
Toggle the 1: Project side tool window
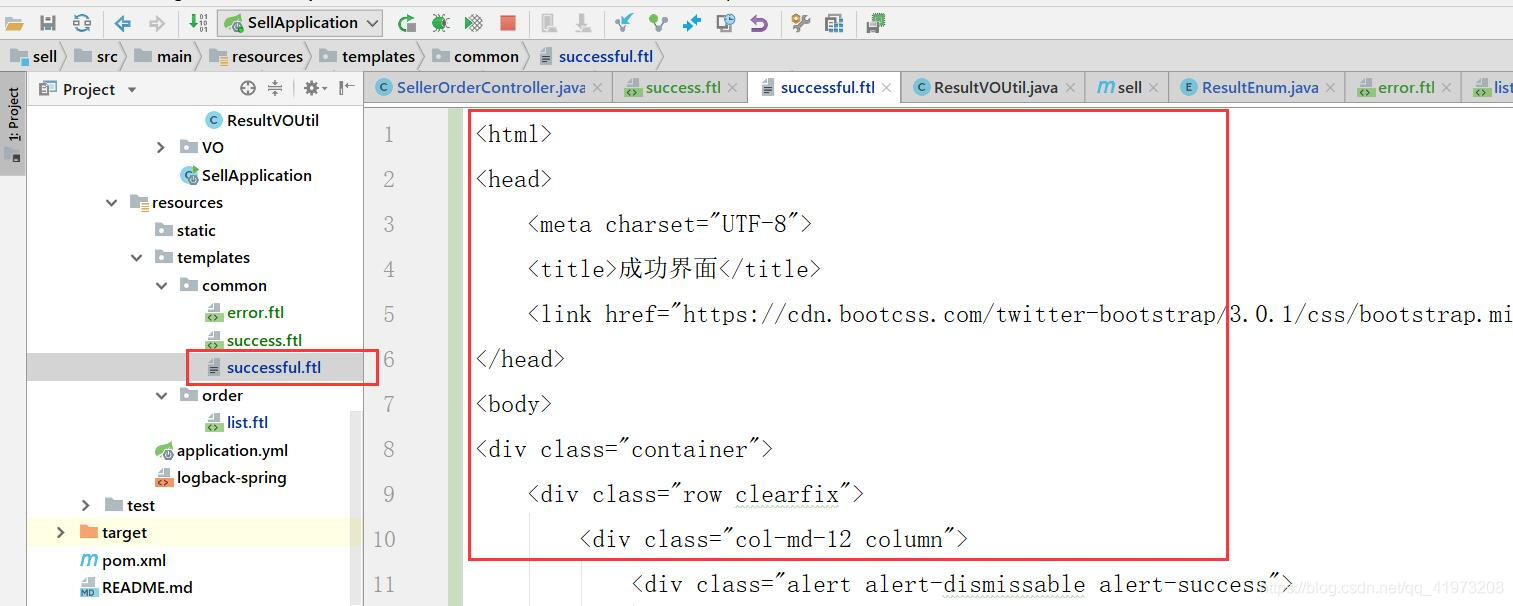[13, 122]
